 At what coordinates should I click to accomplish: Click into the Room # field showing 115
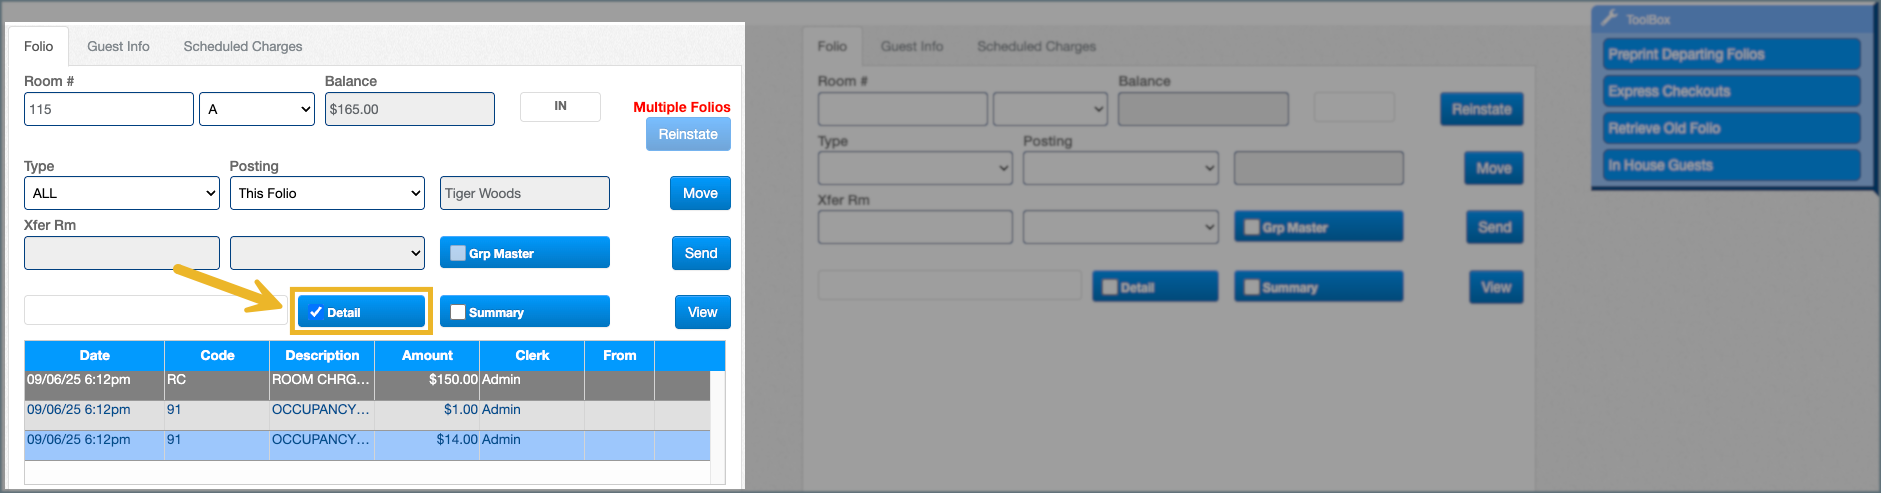[108, 109]
